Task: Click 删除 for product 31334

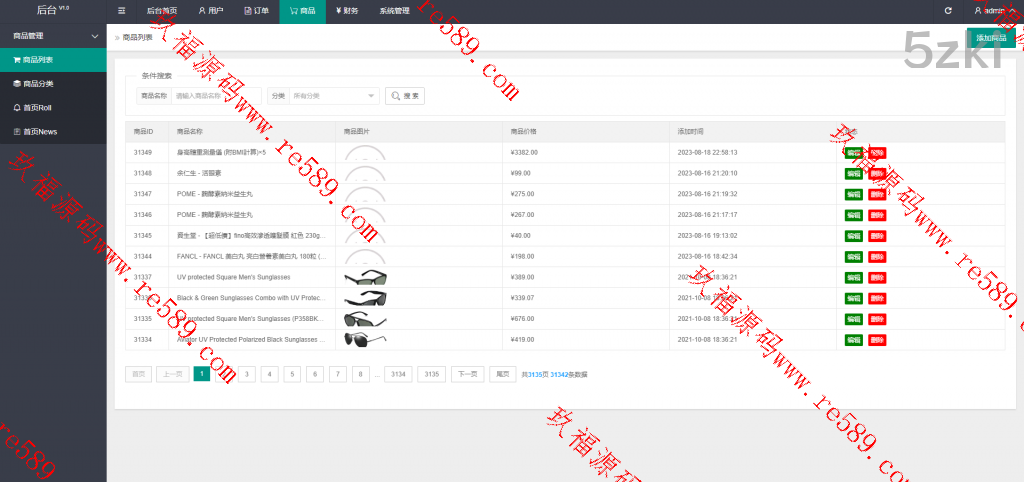Action: pos(877,340)
